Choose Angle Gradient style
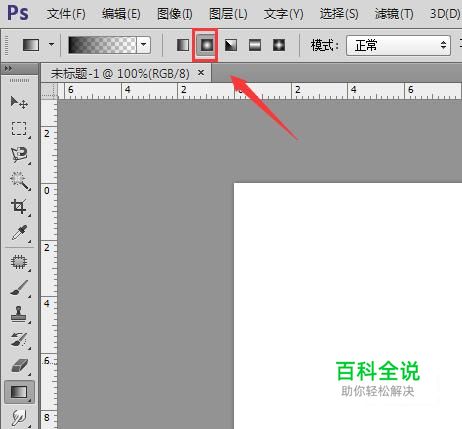This screenshot has width=462, height=429. point(231,45)
